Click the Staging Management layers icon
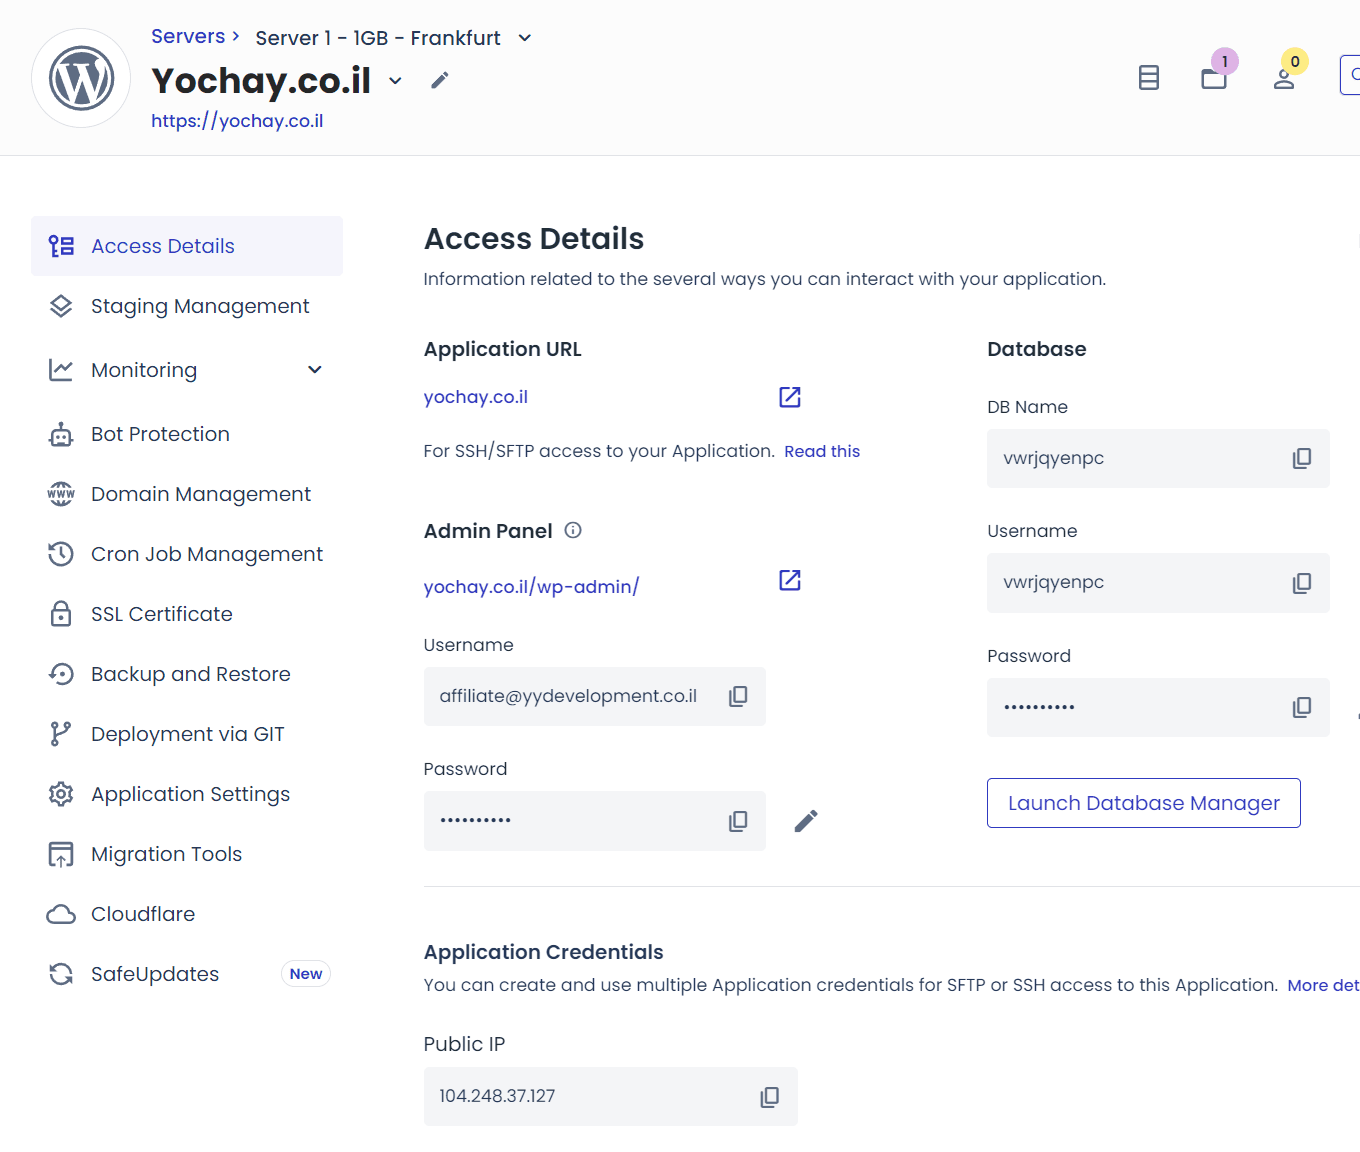 (61, 306)
